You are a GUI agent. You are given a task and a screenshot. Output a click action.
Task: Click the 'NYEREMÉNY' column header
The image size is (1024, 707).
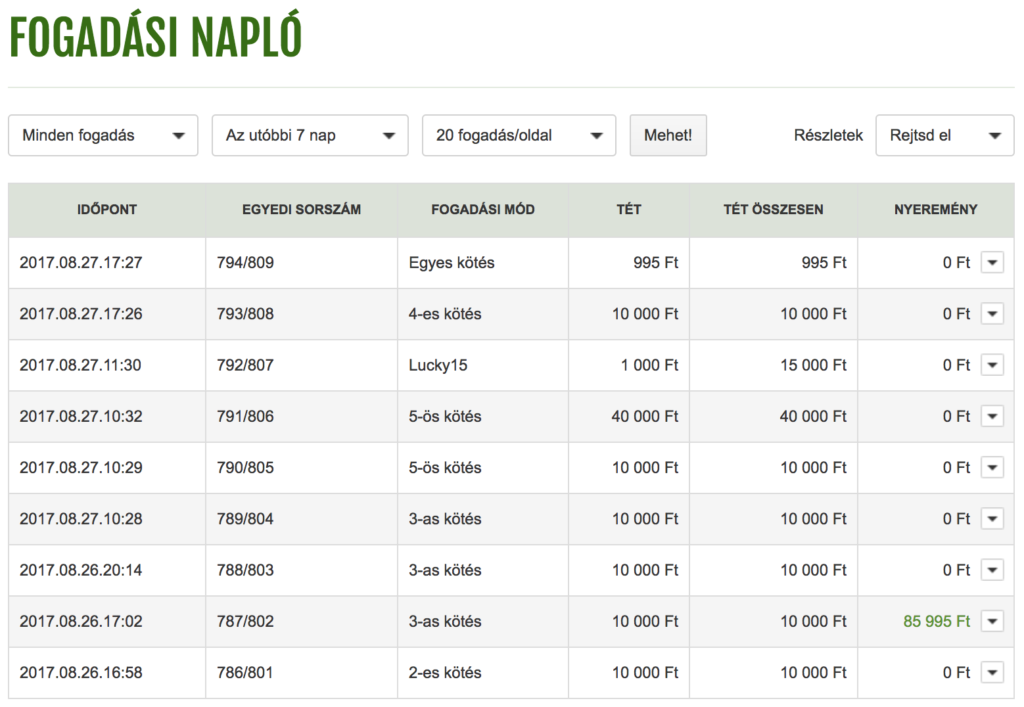(935, 210)
